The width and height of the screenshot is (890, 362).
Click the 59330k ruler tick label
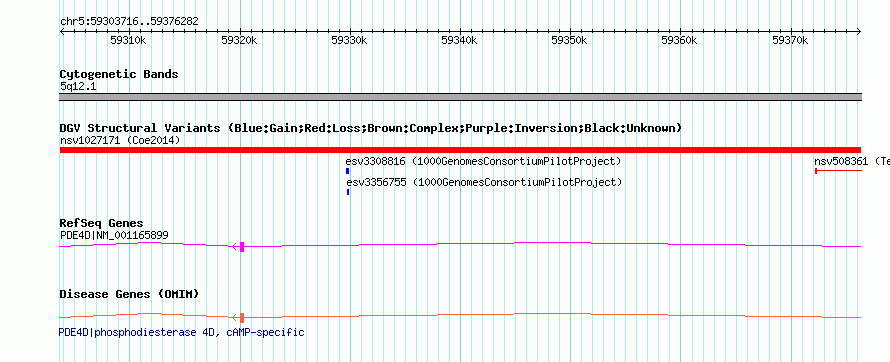[x=349, y=40]
